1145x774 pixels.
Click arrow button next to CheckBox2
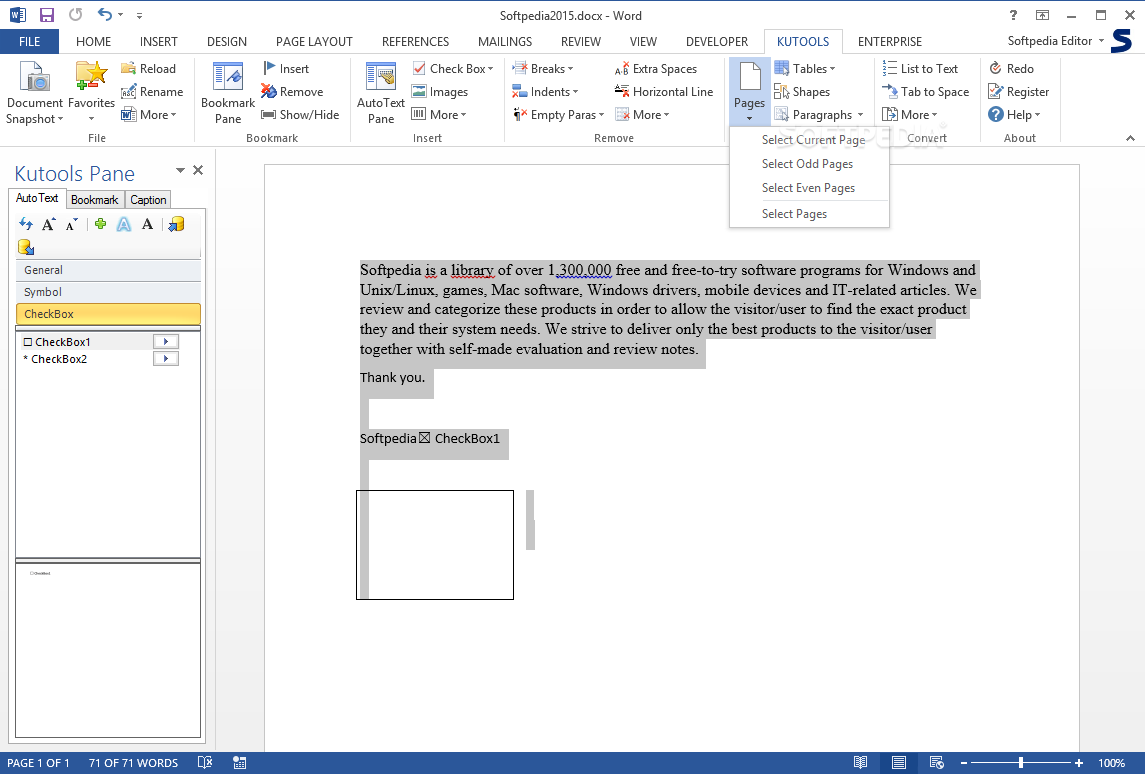166,359
